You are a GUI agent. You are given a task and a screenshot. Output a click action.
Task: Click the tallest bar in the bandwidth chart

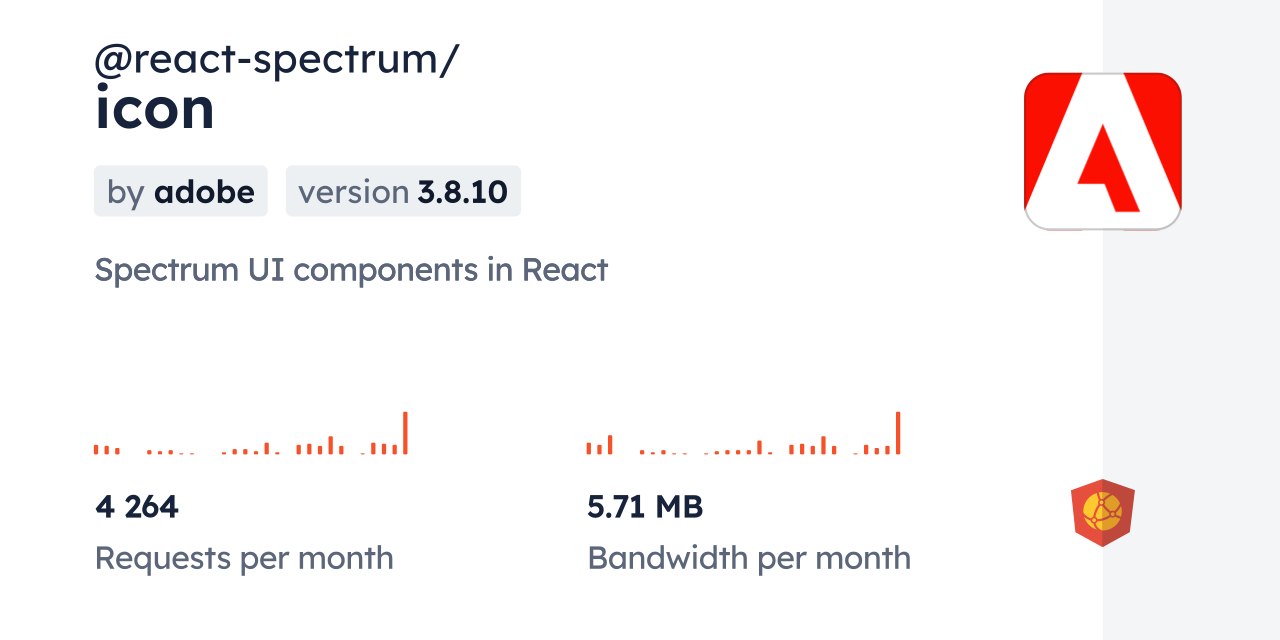[898, 433]
